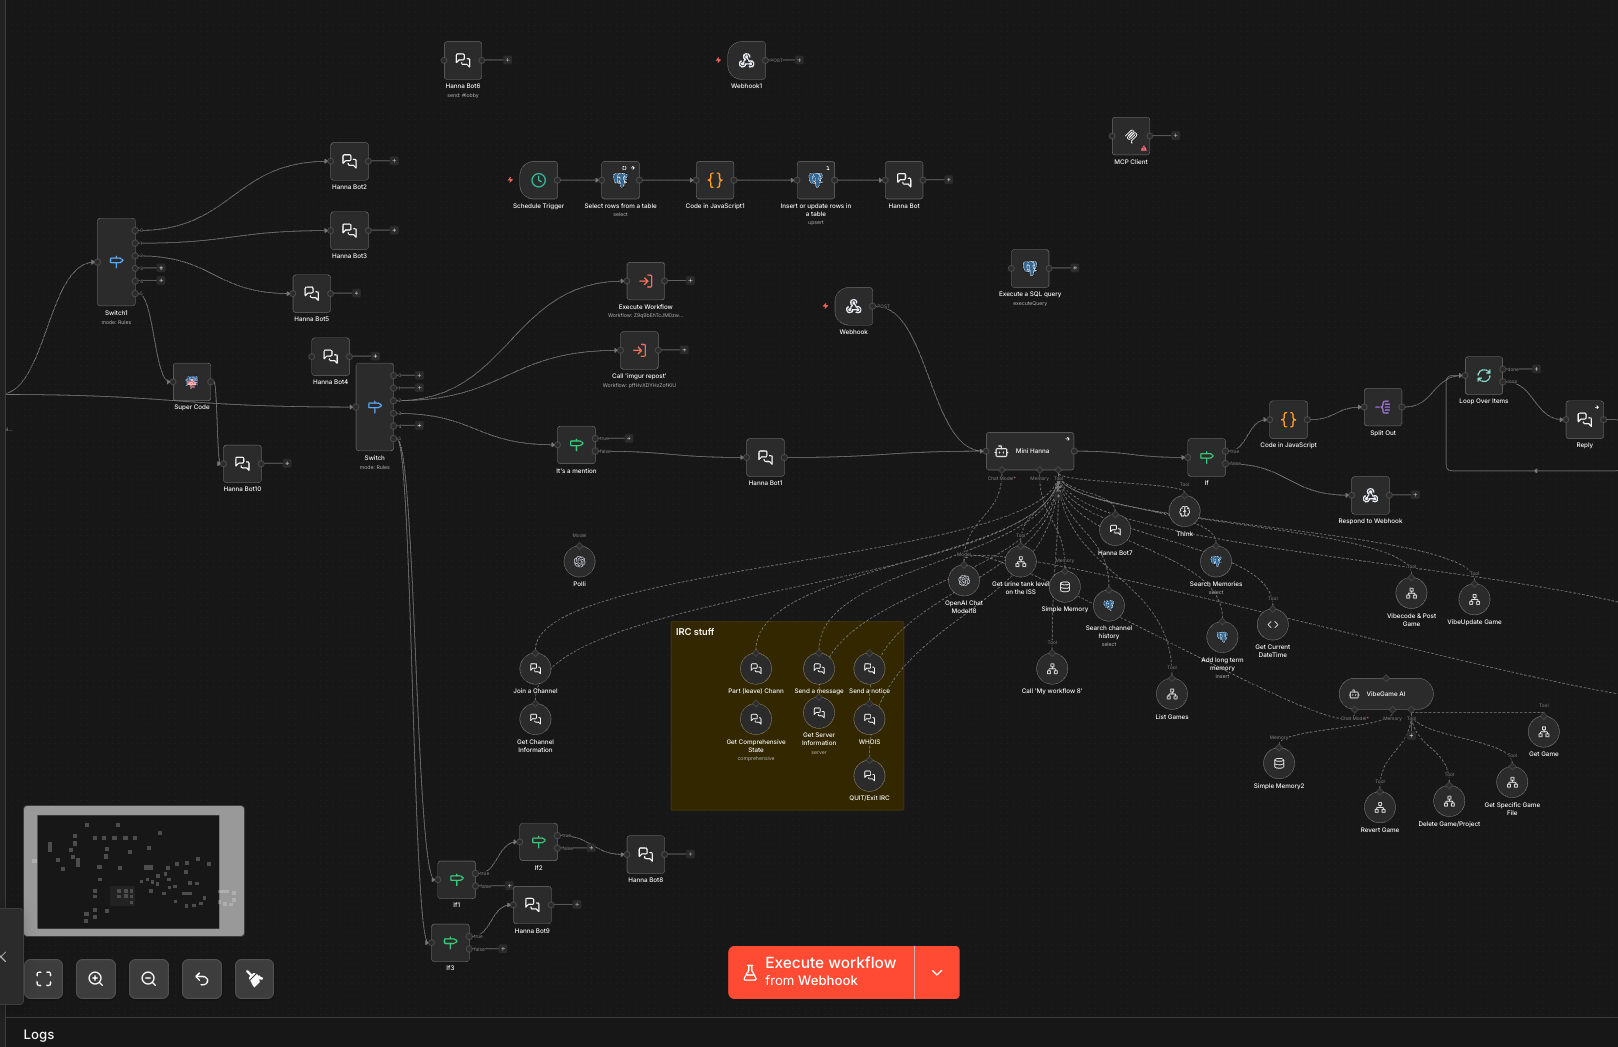Click the Think tool node
Image resolution: width=1618 pixels, height=1047 pixels.
[1184, 512]
